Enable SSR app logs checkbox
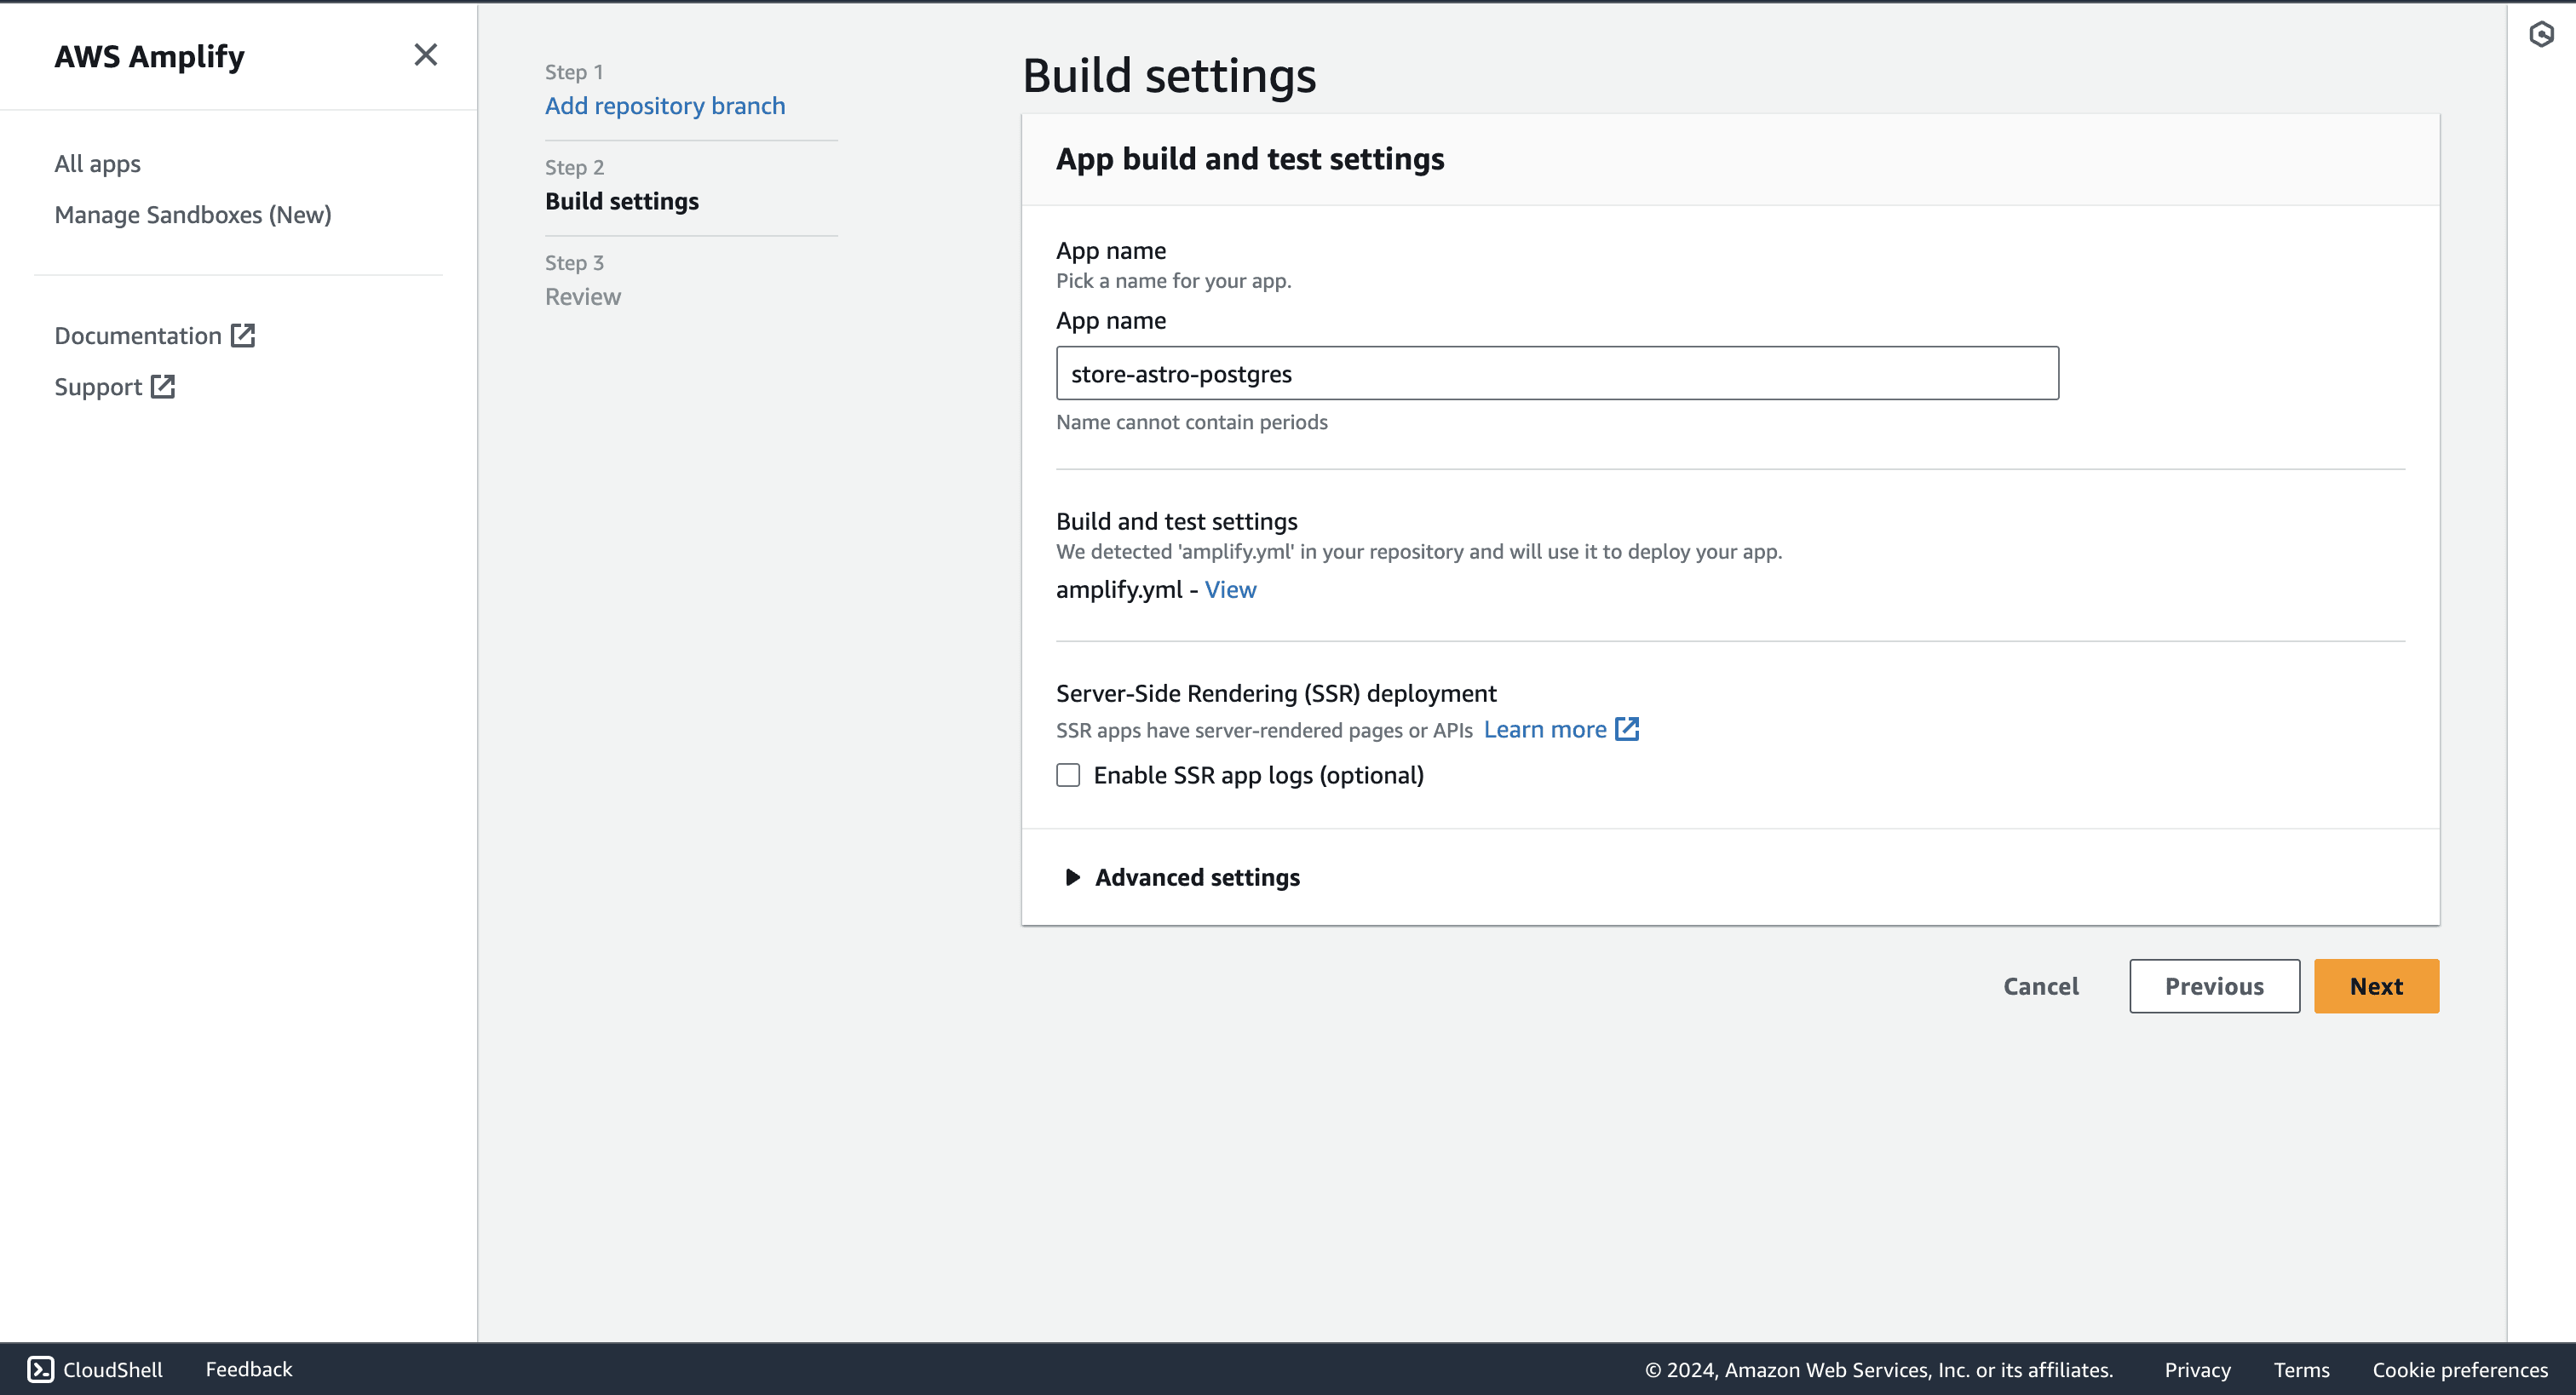Viewport: 2576px width, 1395px height. [x=1068, y=775]
